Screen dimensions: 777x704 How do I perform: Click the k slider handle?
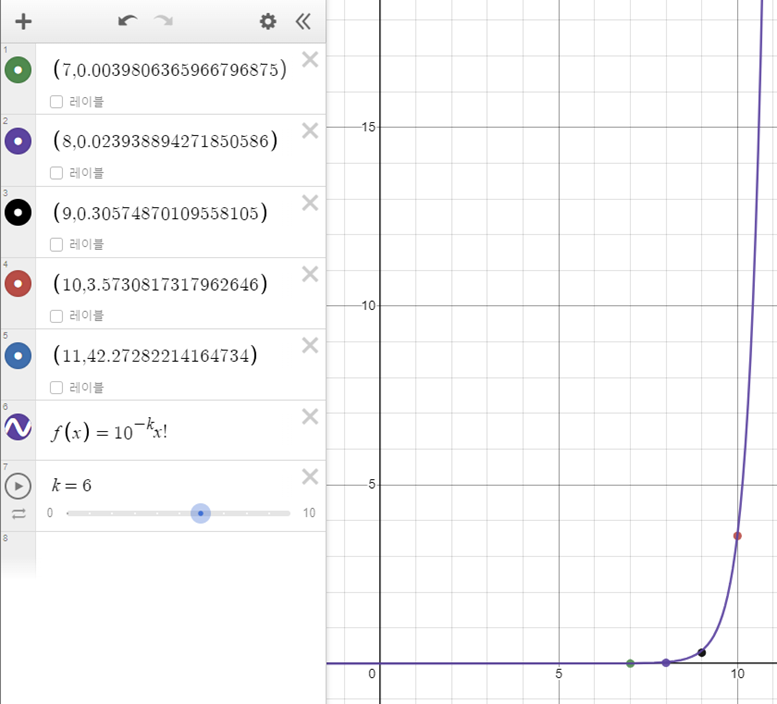pos(201,513)
